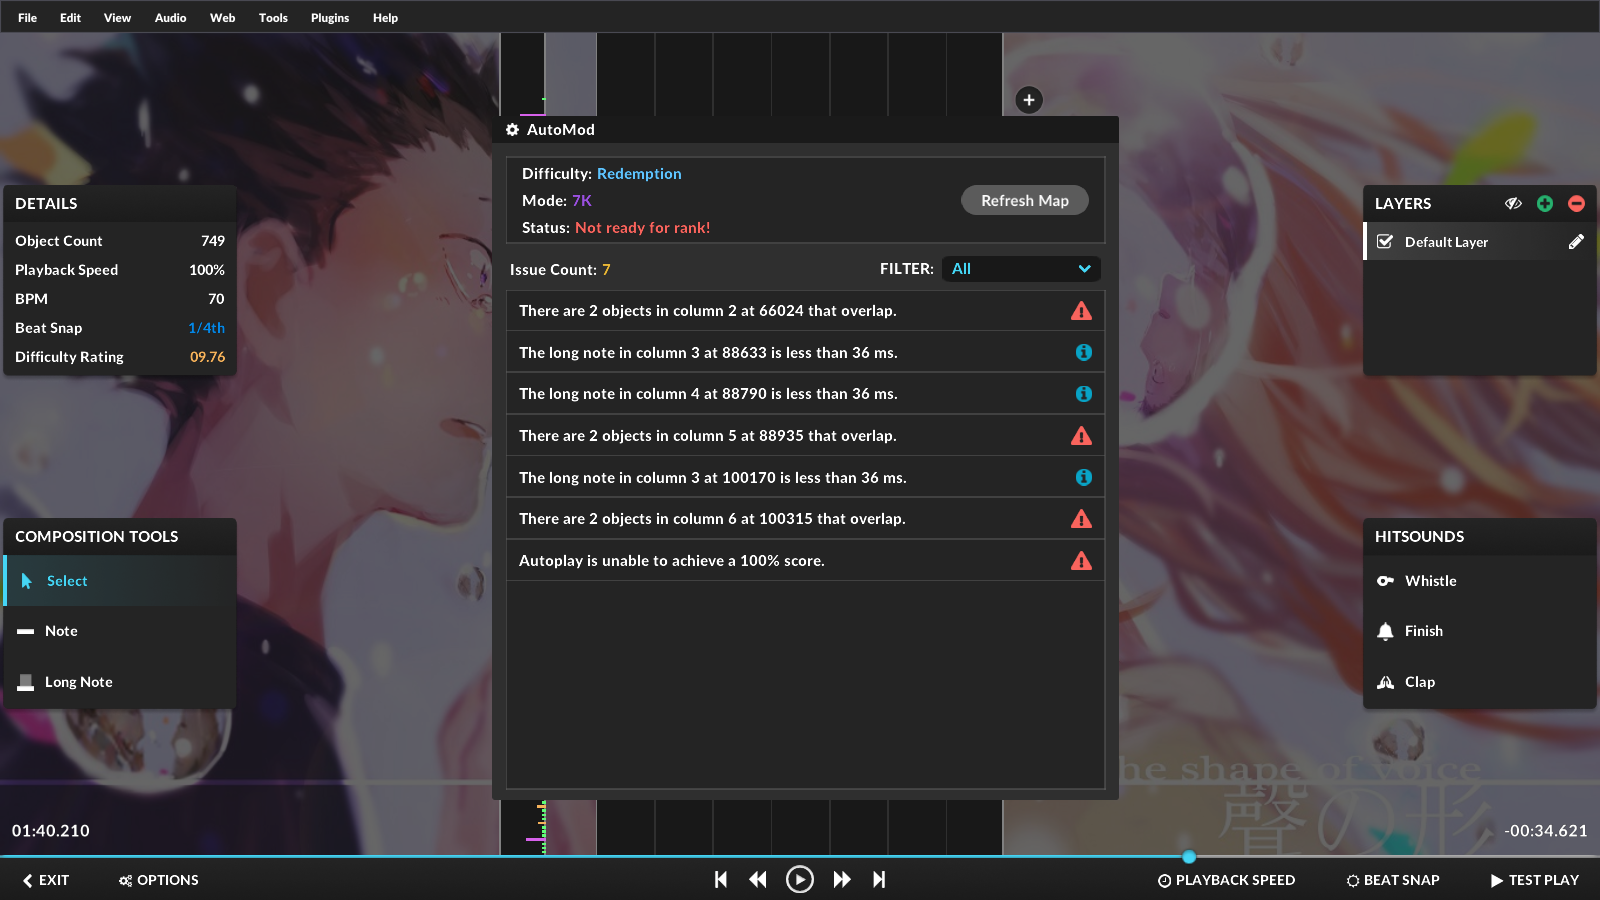Screen dimensions: 1600x900
Task: Open the View menu
Action: click(x=117, y=18)
